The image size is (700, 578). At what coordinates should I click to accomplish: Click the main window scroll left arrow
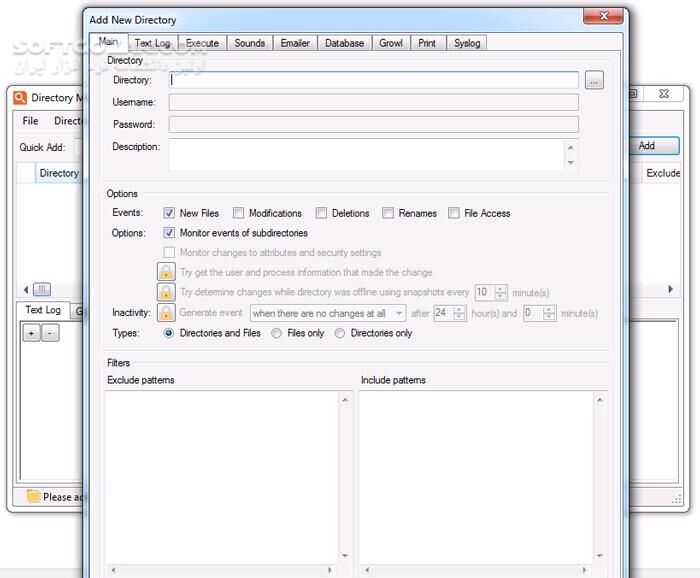tap(25, 290)
